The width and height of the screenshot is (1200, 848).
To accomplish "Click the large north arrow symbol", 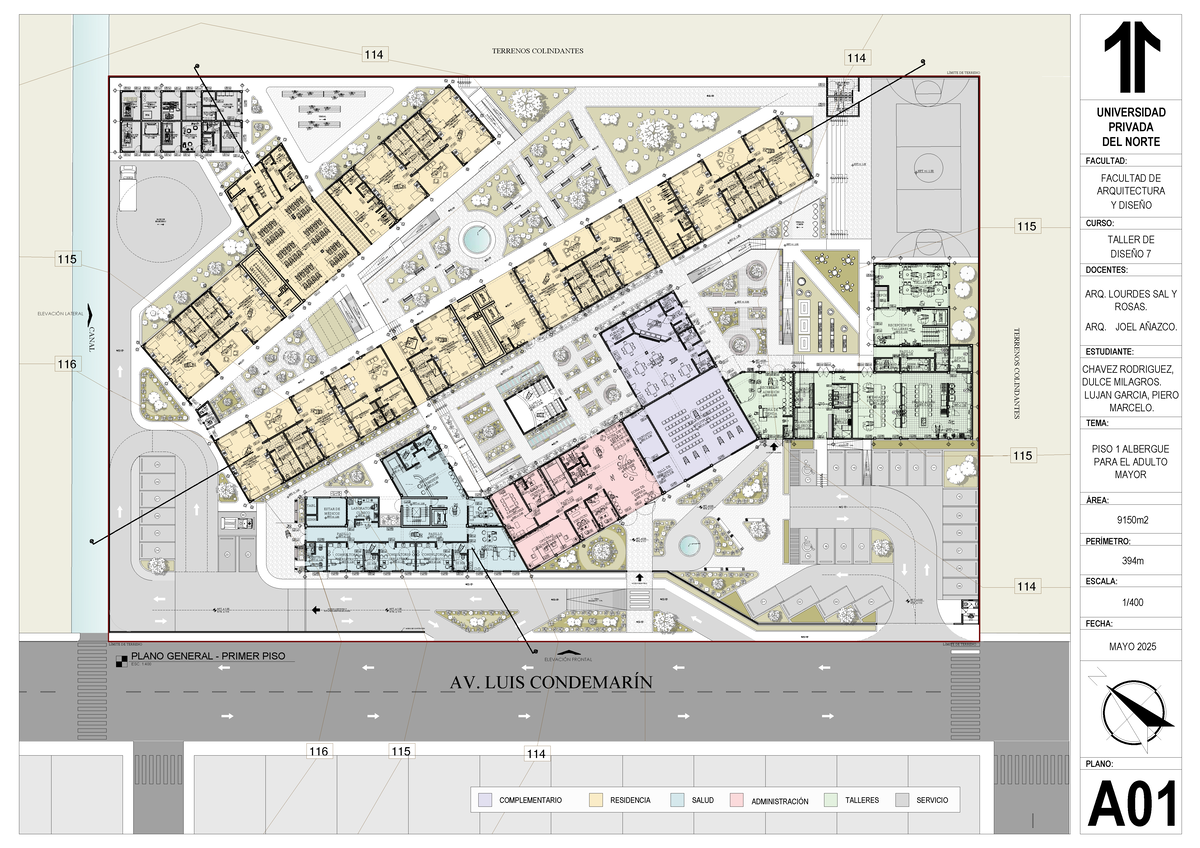I will [x=1131, y=58].
